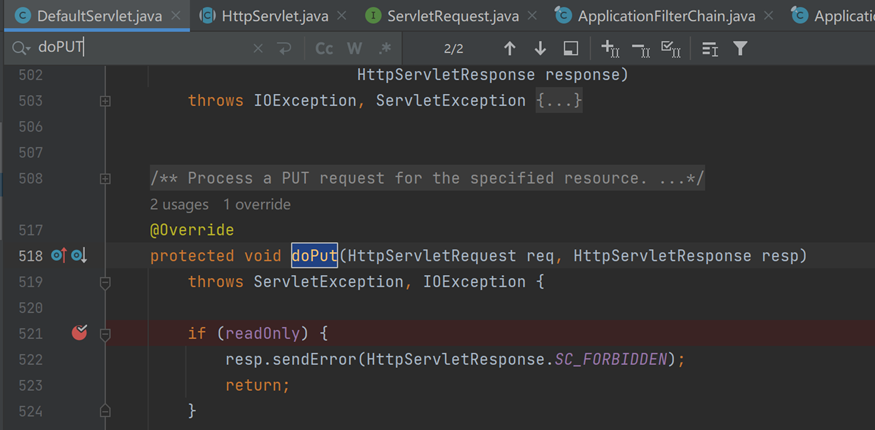Image resolution: width=875 pixels, height=430 pixels.
Task: Close the ServletRequest.java tab
Action: tap(533, 16)
